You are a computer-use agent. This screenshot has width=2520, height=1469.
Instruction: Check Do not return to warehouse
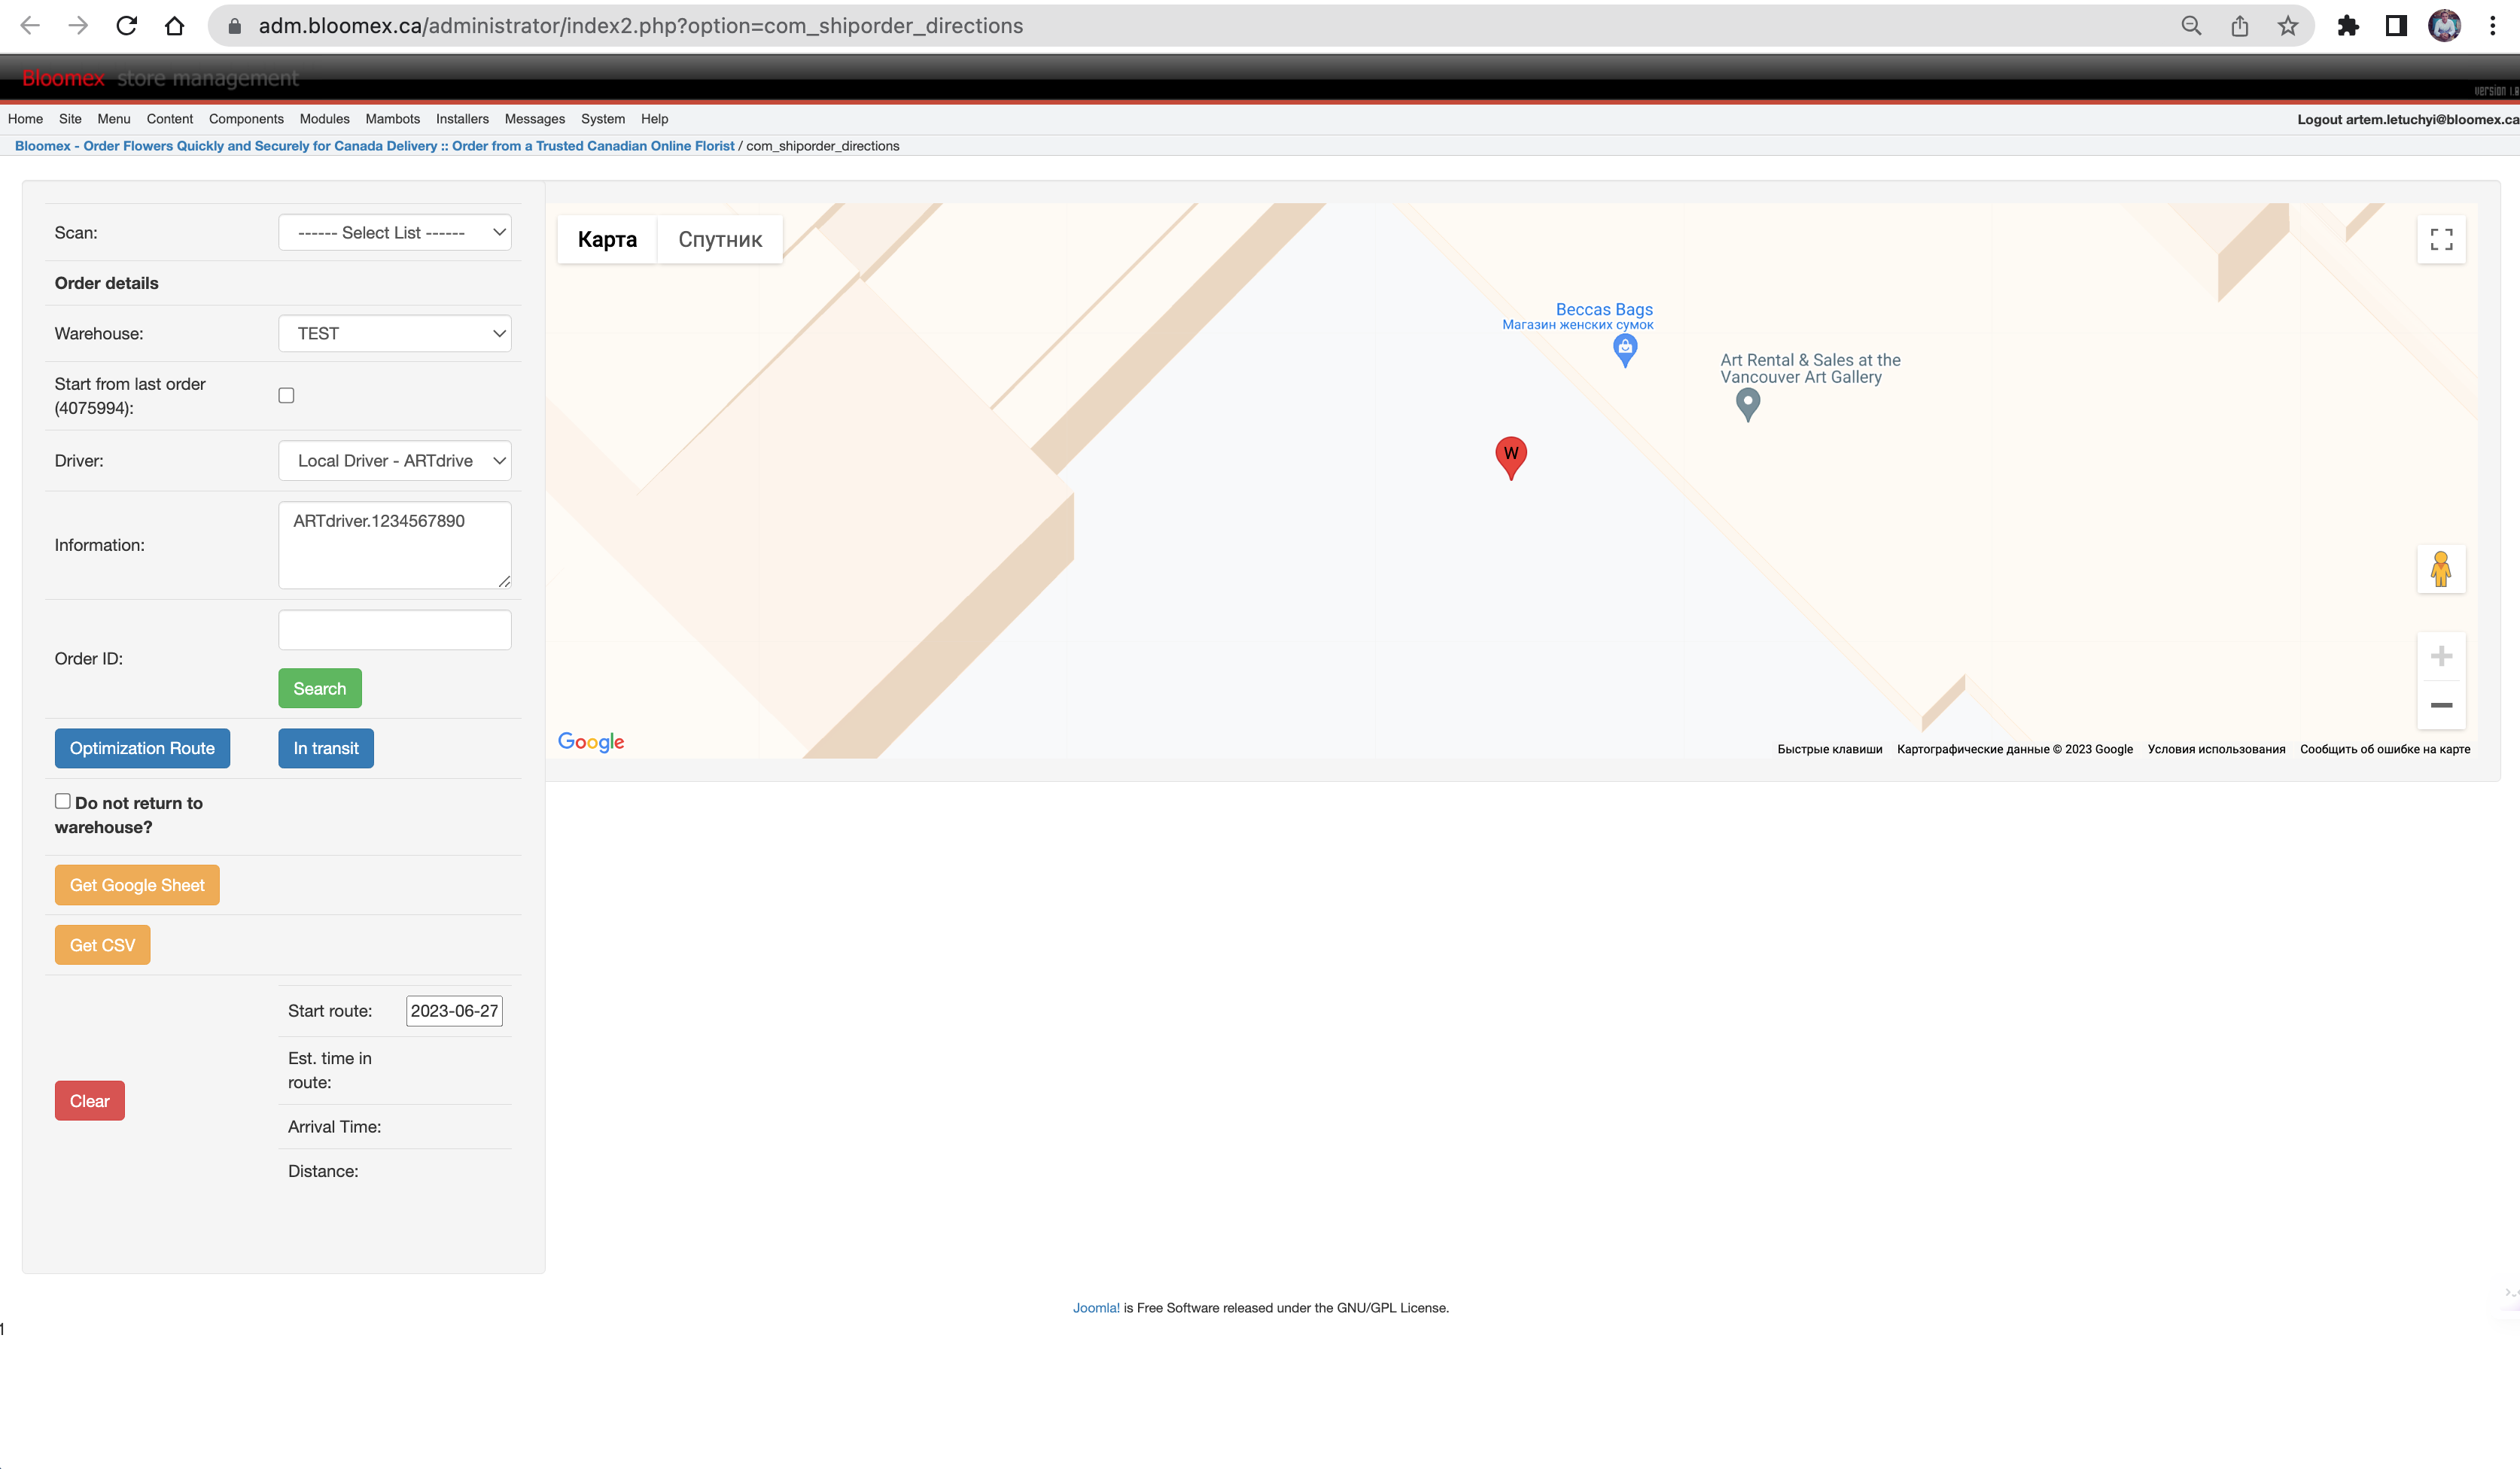click(x=63, y=801)
